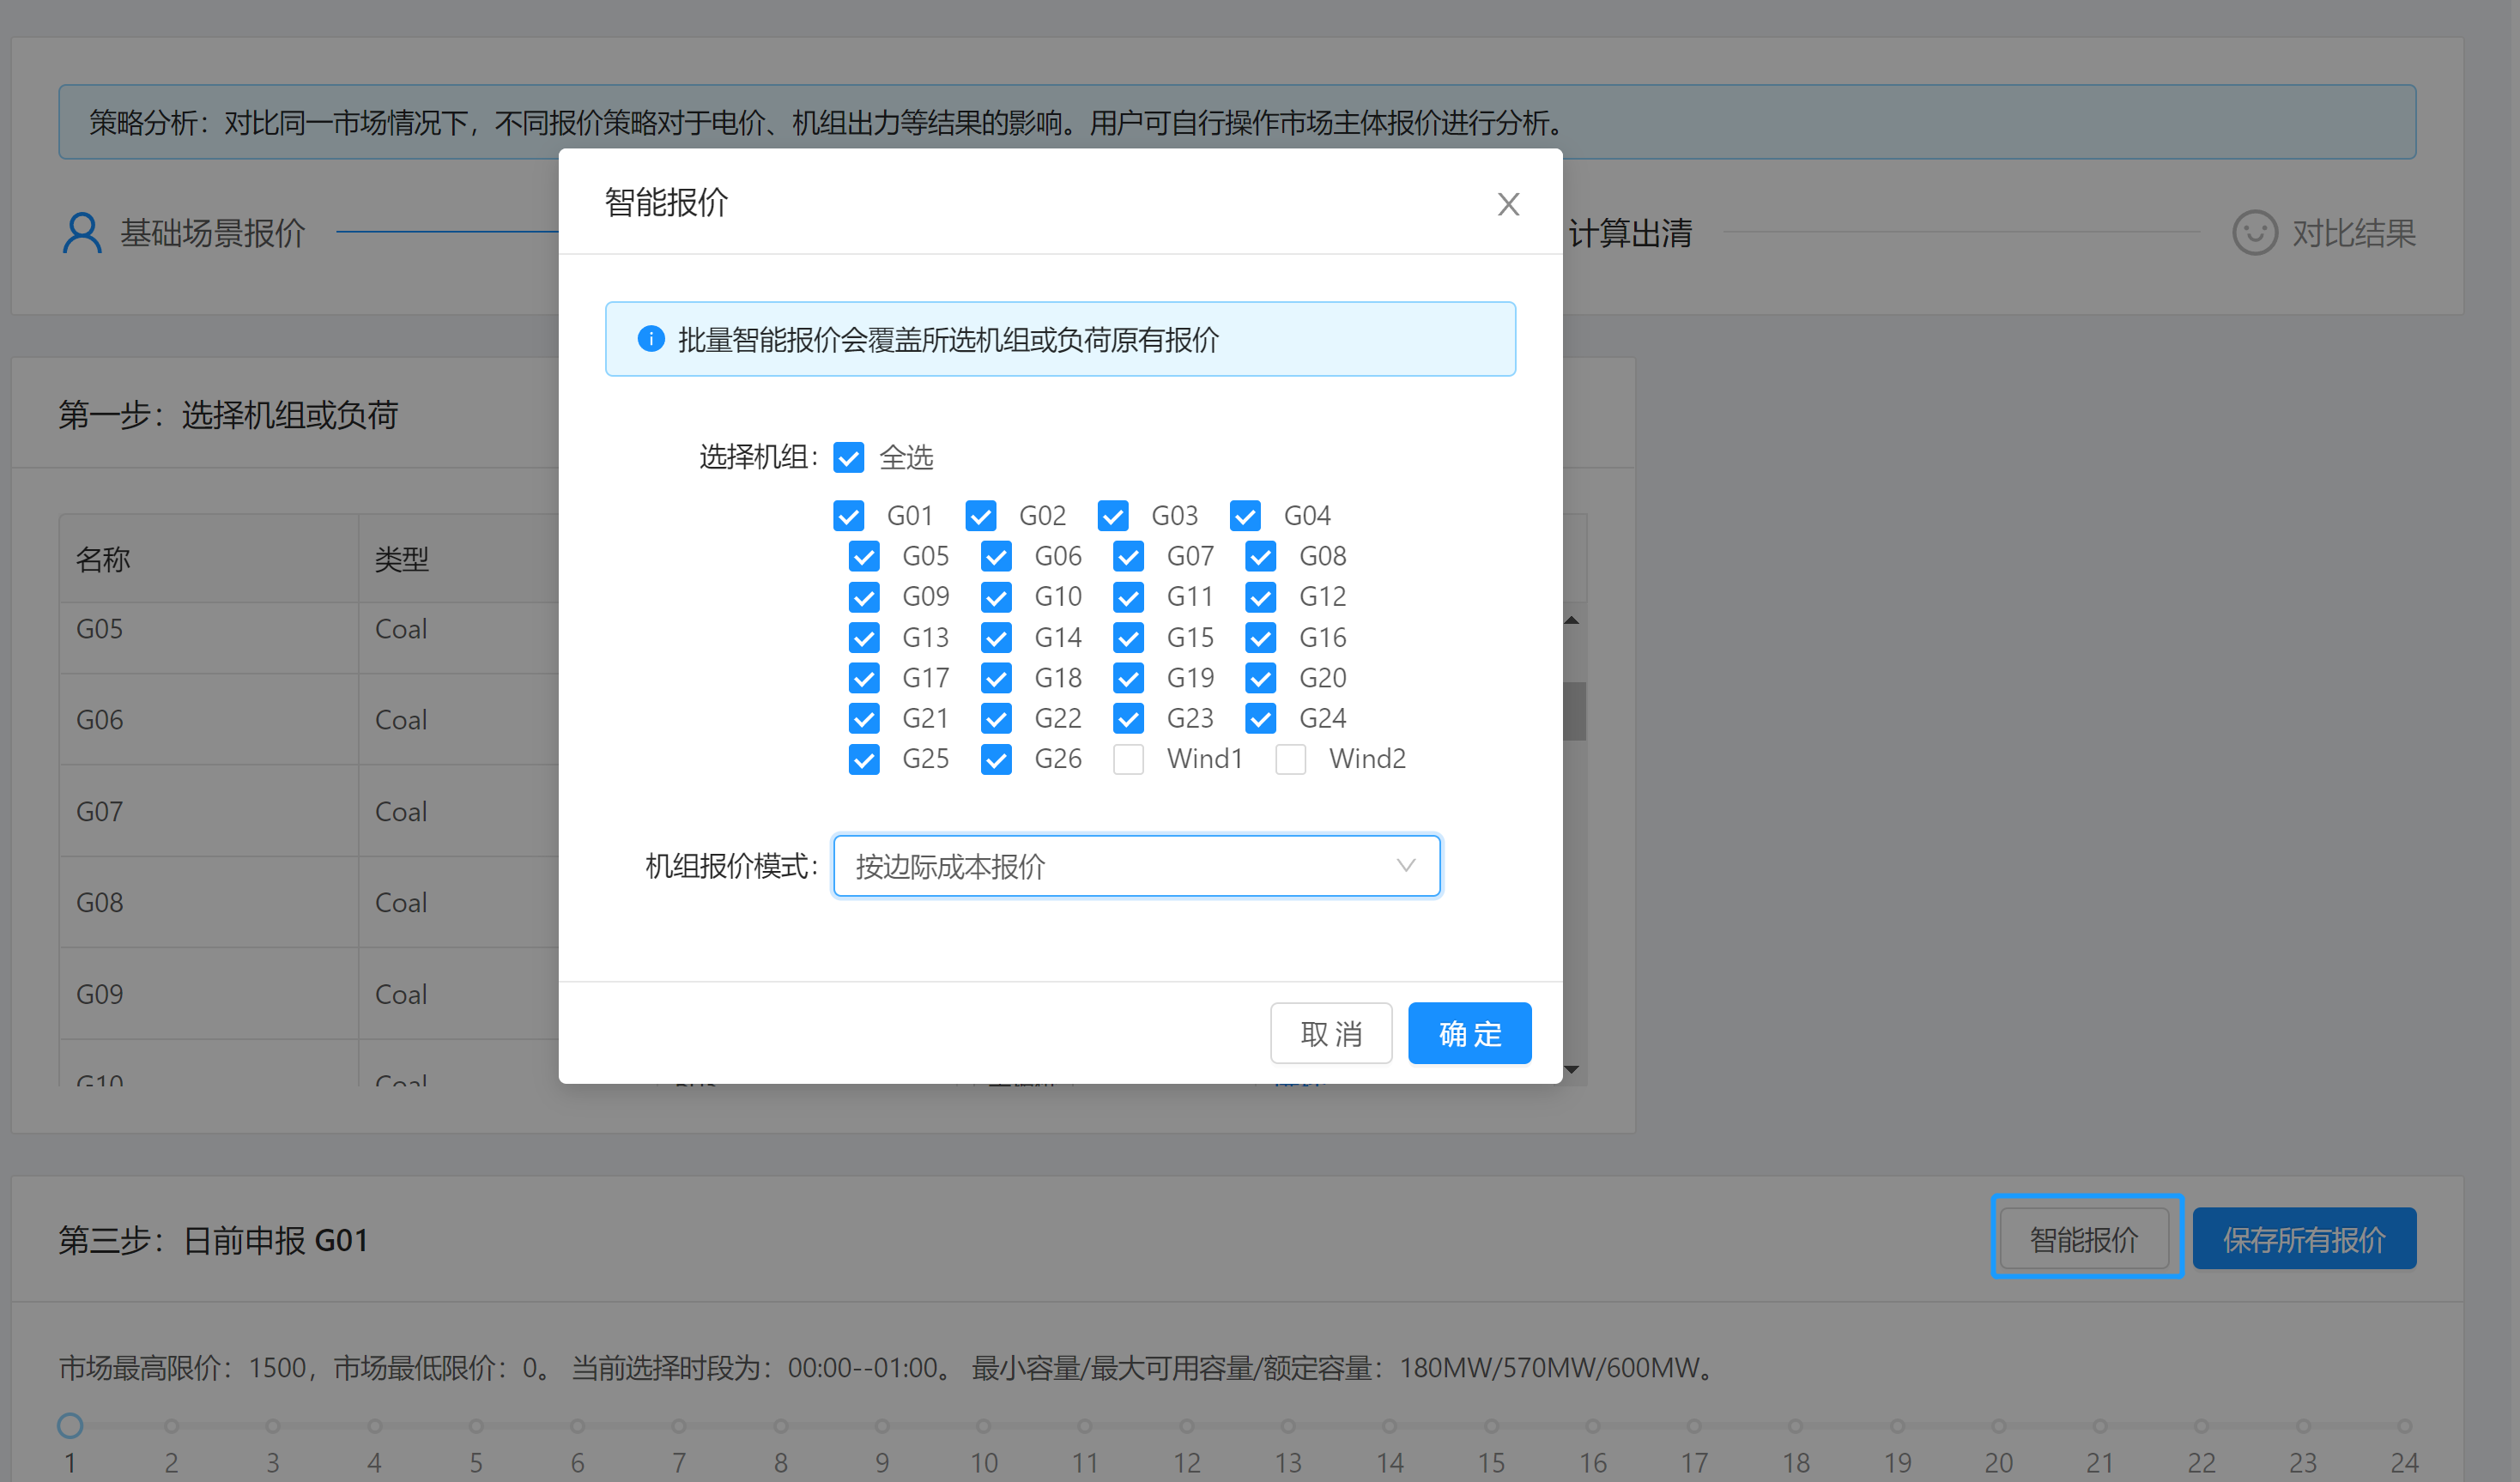This screenshot has height=1482, width=2520.
Task: Uncheck the G15 unit checkbox
Action: (1128, 638)
